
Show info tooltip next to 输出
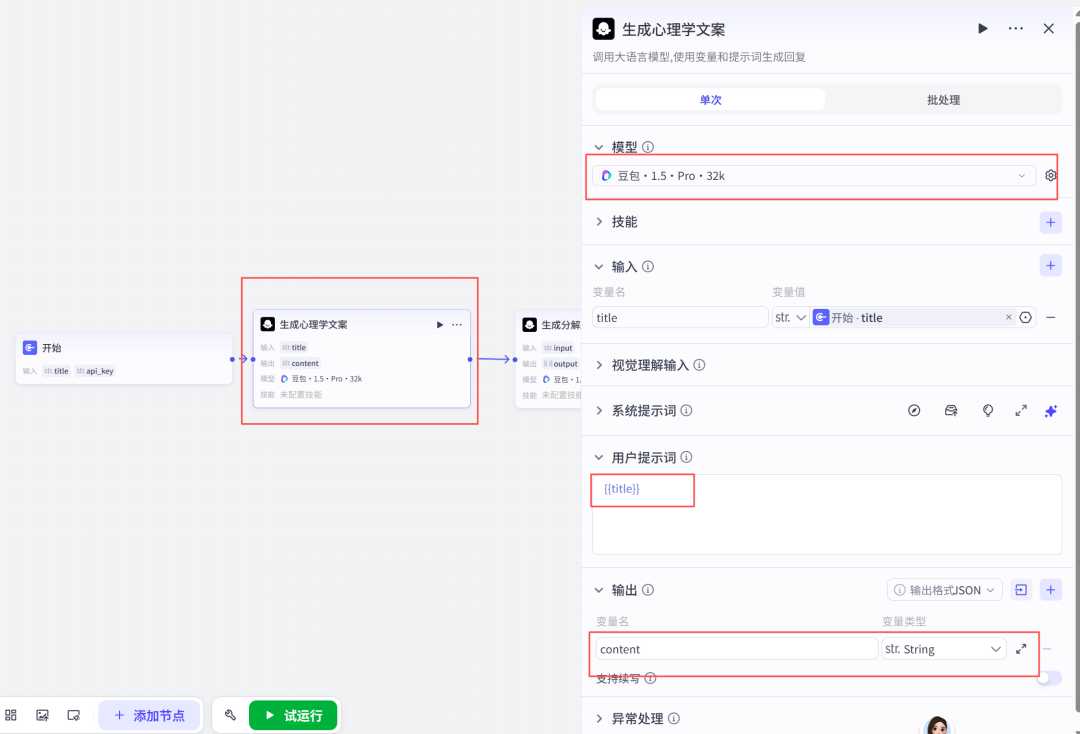(x=647, y=590)
